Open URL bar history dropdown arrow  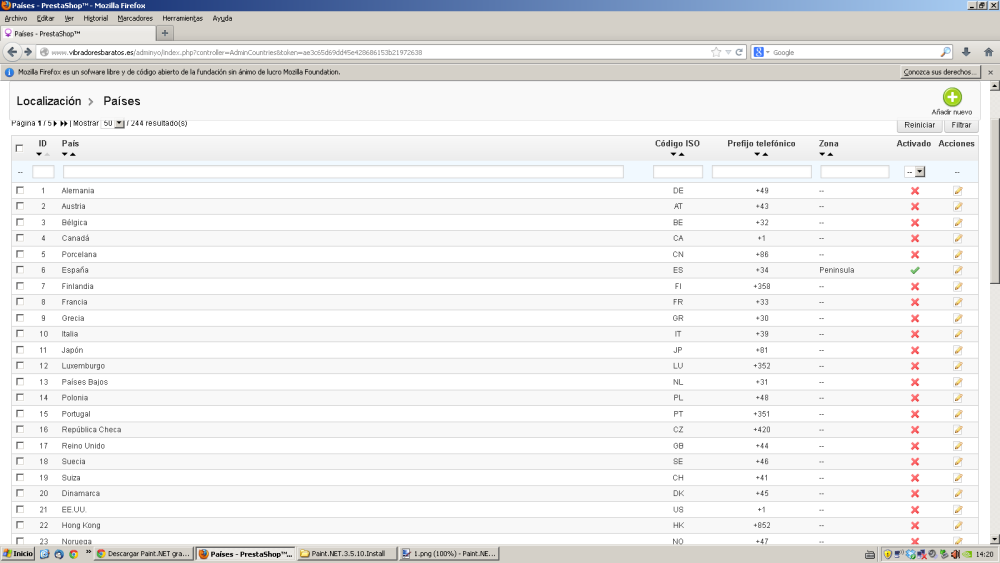pos(728,52)
